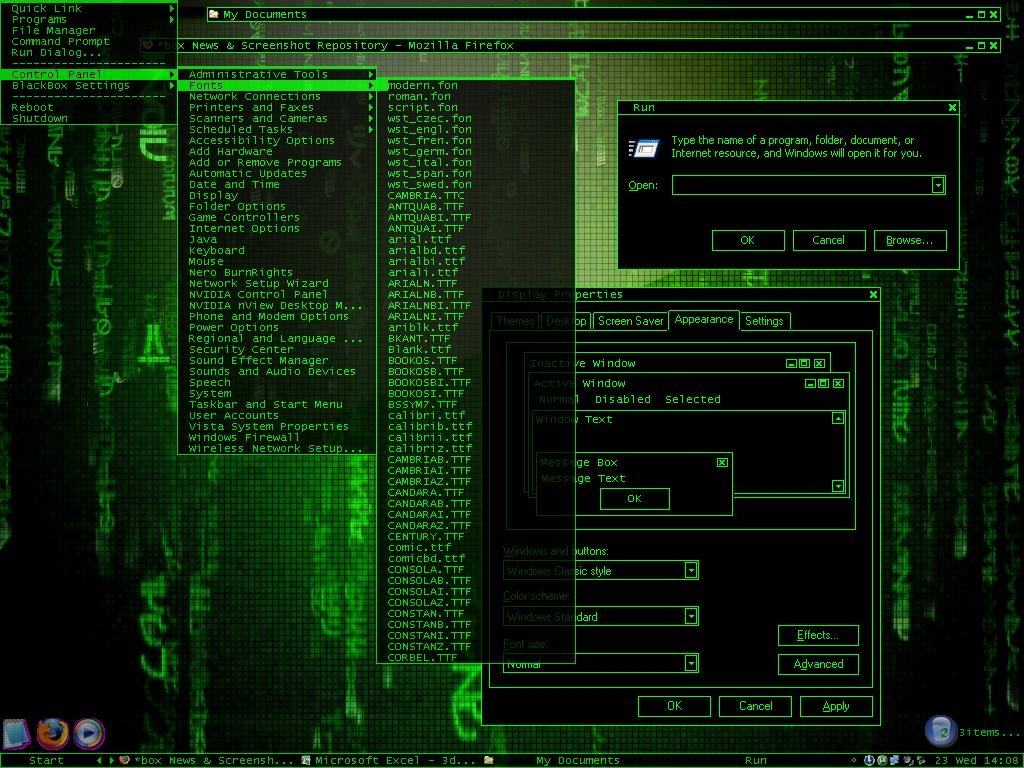Click the Start button on the taskbar
Screen dimensions: 1024x768
click(46, 760)
